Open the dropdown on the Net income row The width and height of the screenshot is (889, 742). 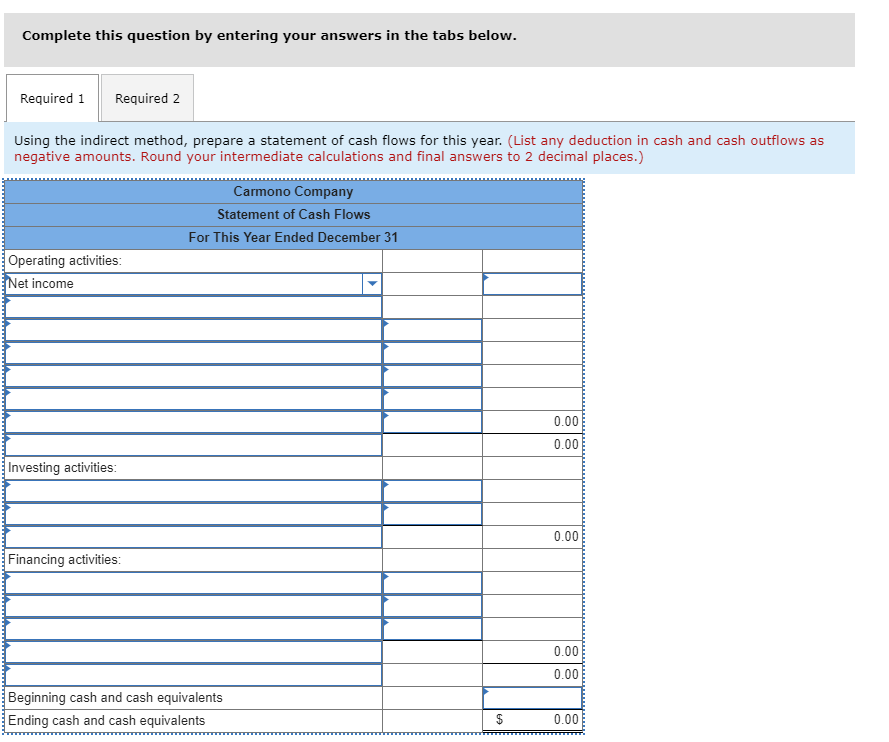point(371,283)
